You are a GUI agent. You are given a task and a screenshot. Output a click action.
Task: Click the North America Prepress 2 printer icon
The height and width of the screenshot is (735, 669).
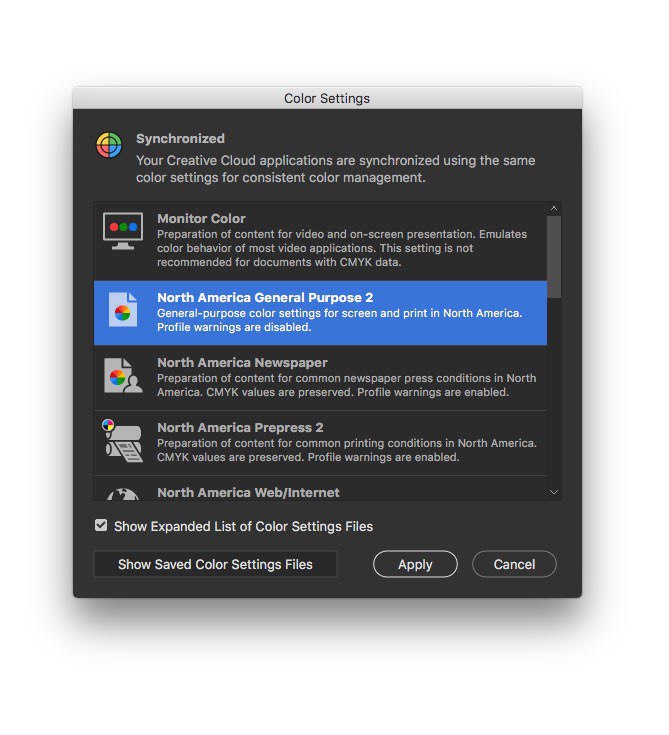[x=123, y=441]
